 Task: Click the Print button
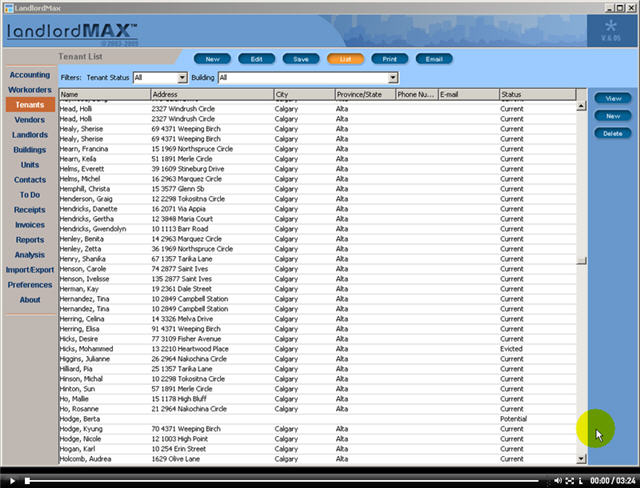pos(389,59)
